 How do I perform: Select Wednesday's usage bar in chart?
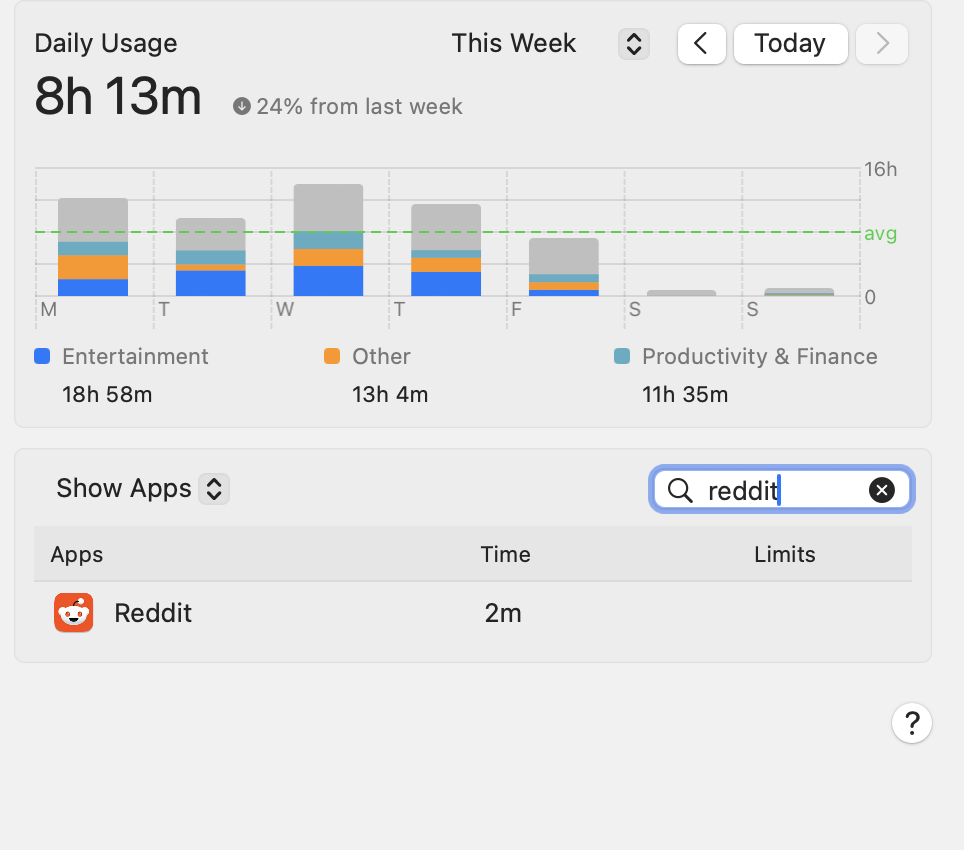click(x=328, y=241)
